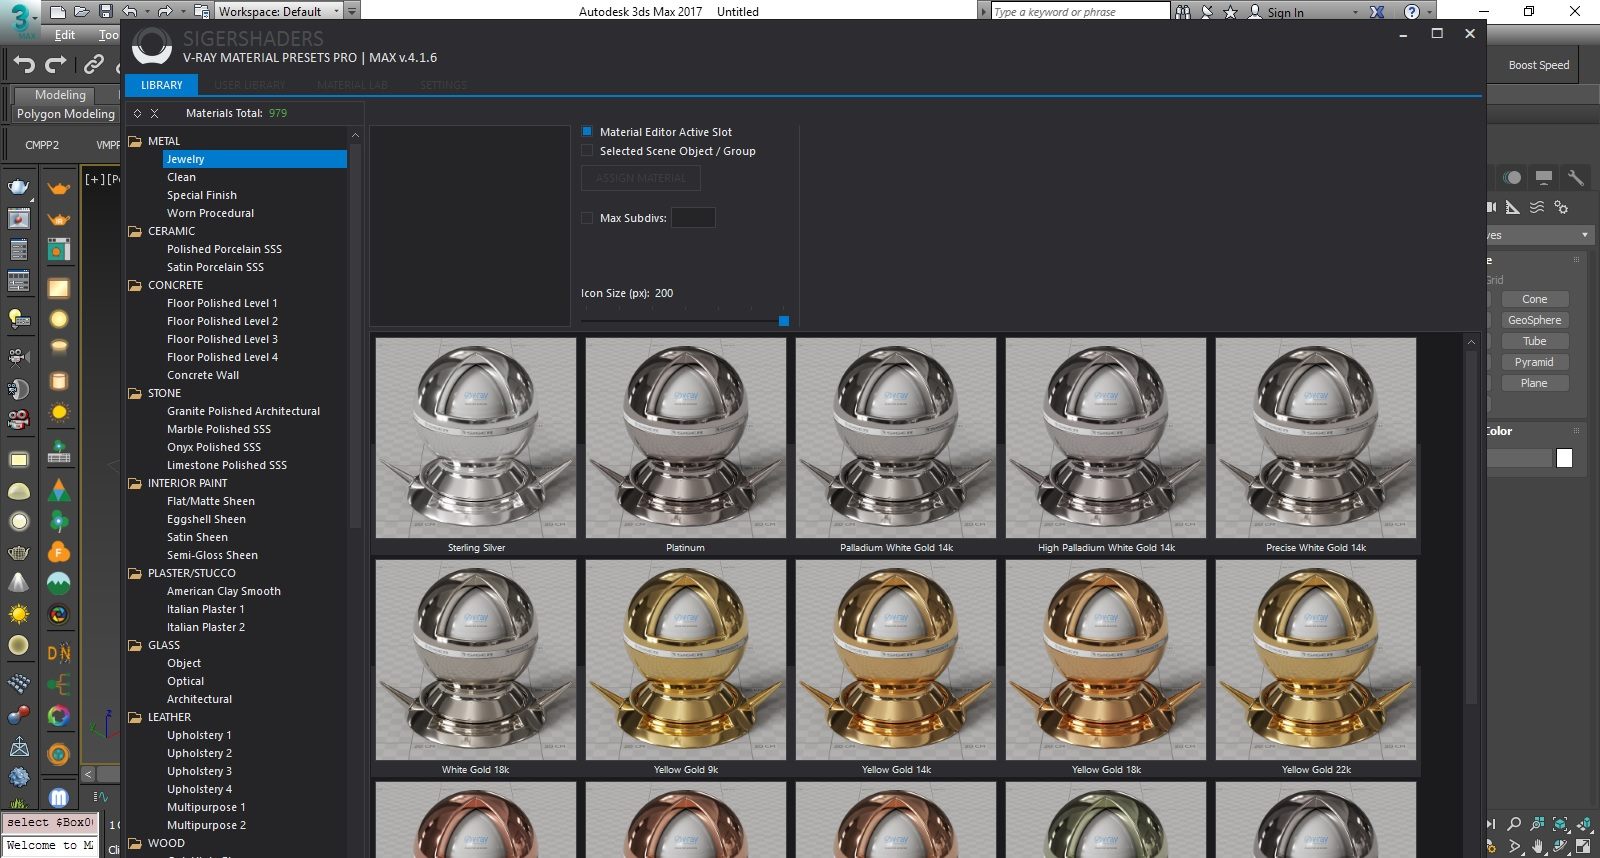Switch to the SETTINGS tab

click(x=443, y=85)
